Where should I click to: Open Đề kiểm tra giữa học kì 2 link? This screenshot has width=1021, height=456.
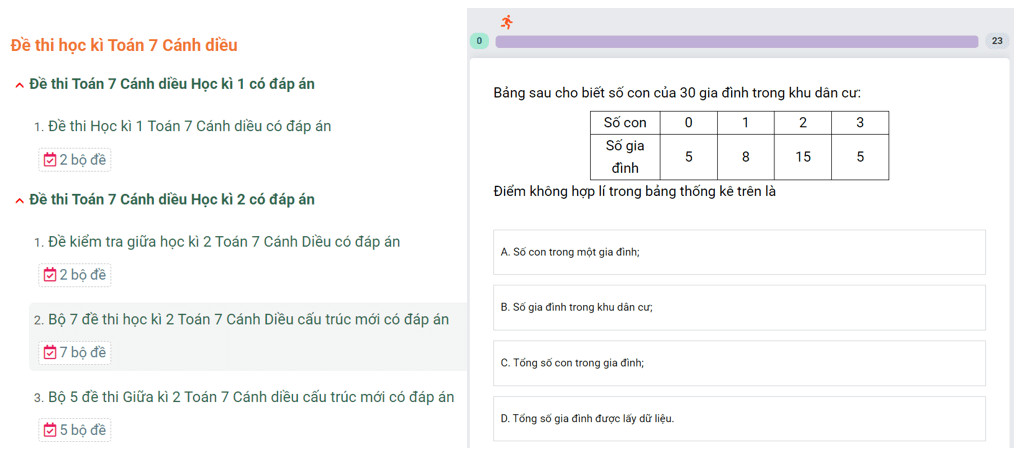pyautogui.click(x=224, y=242)
